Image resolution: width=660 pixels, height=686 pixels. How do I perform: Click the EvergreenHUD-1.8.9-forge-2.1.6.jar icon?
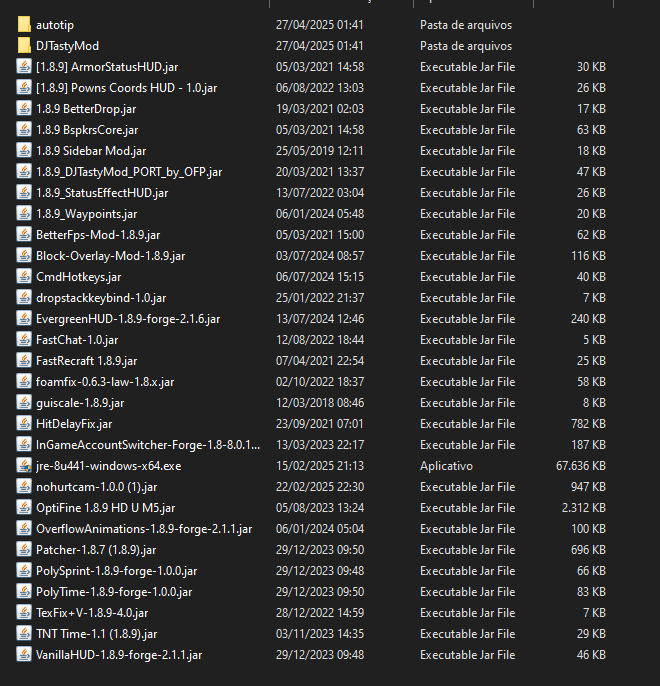point(24,318)
